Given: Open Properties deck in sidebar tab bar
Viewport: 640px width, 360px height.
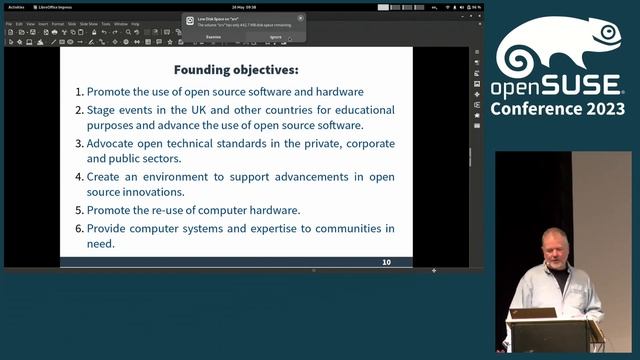Looking at the screenshot, I should (x=477, y=63).
